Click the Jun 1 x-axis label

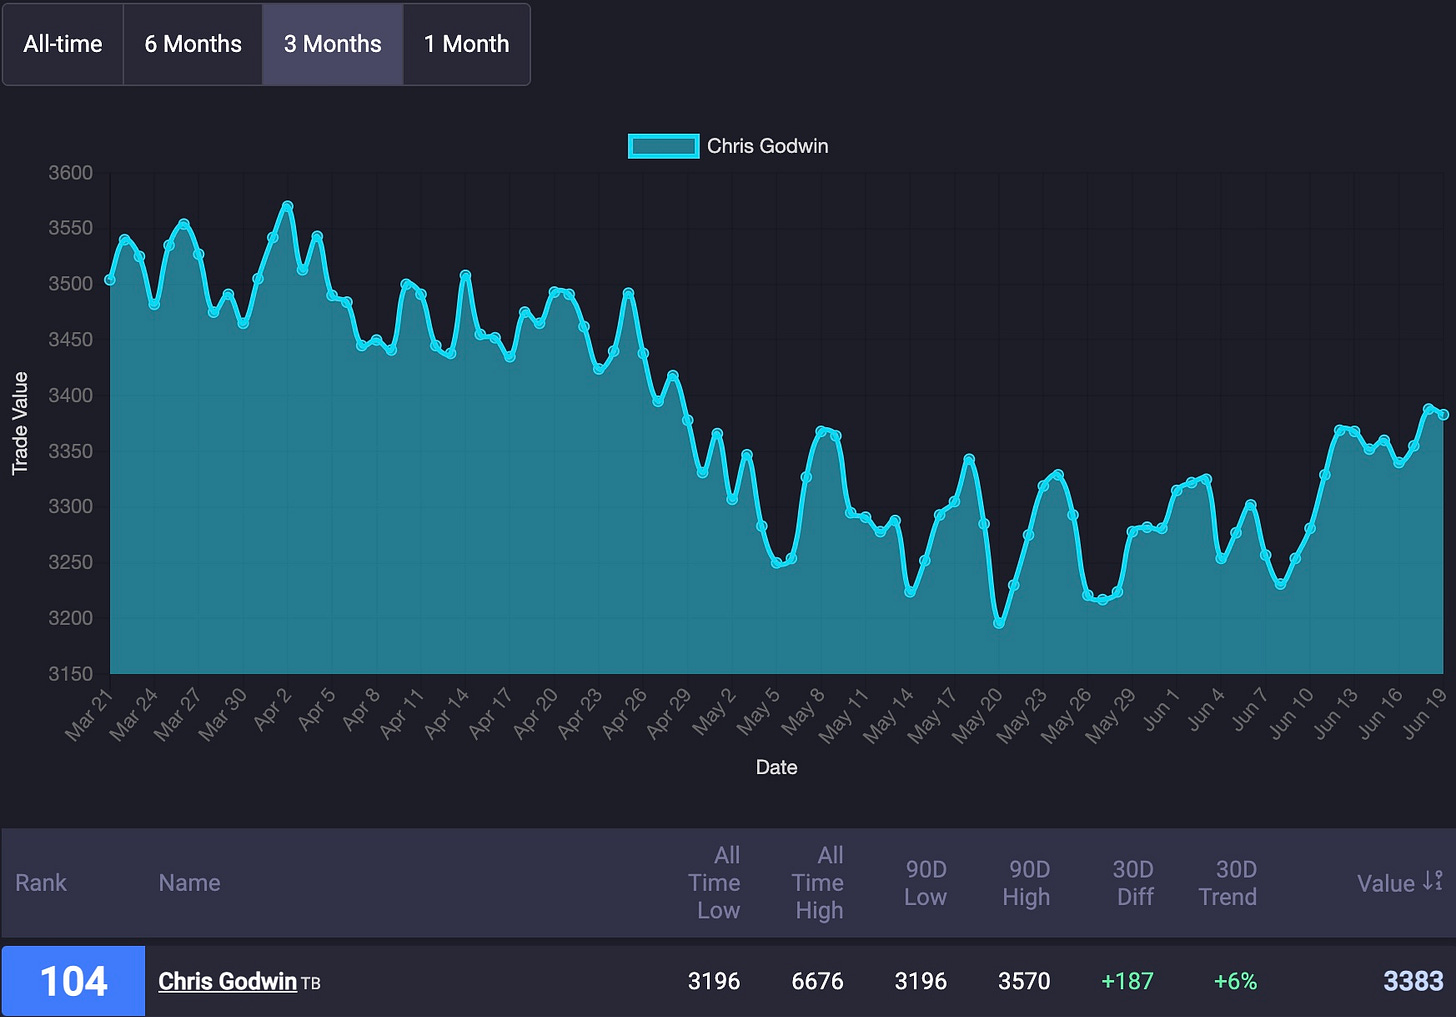tap(1161, 708)
